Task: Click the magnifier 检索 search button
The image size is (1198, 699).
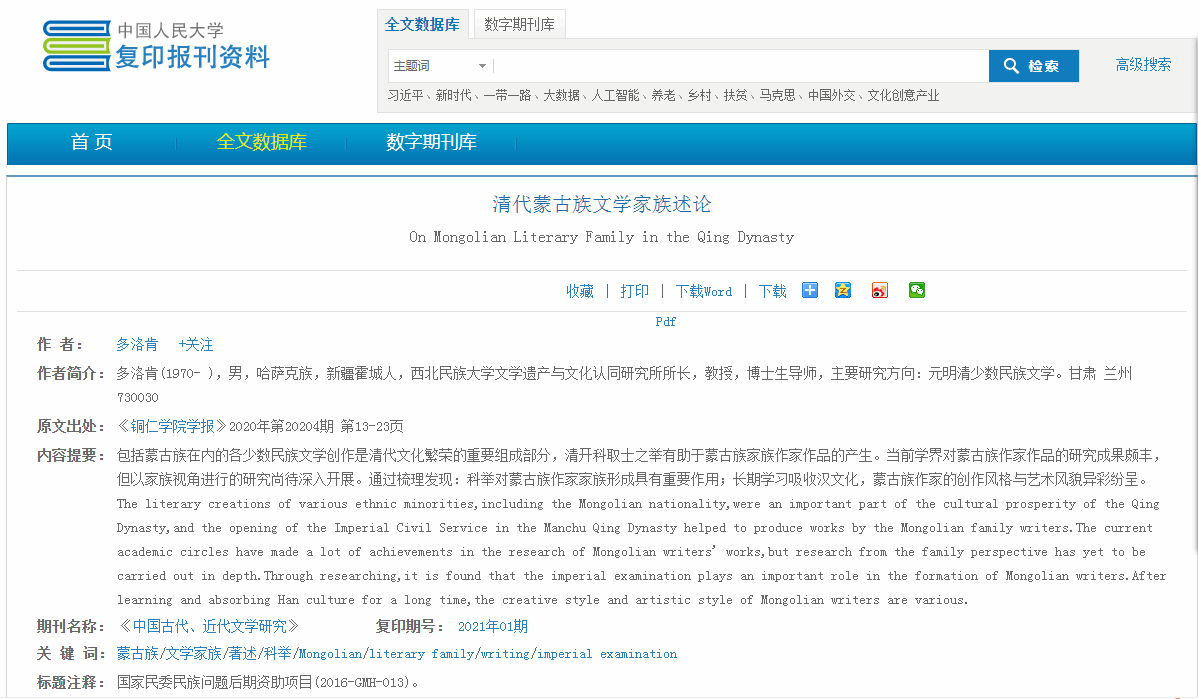Action: click(1033, 66)
